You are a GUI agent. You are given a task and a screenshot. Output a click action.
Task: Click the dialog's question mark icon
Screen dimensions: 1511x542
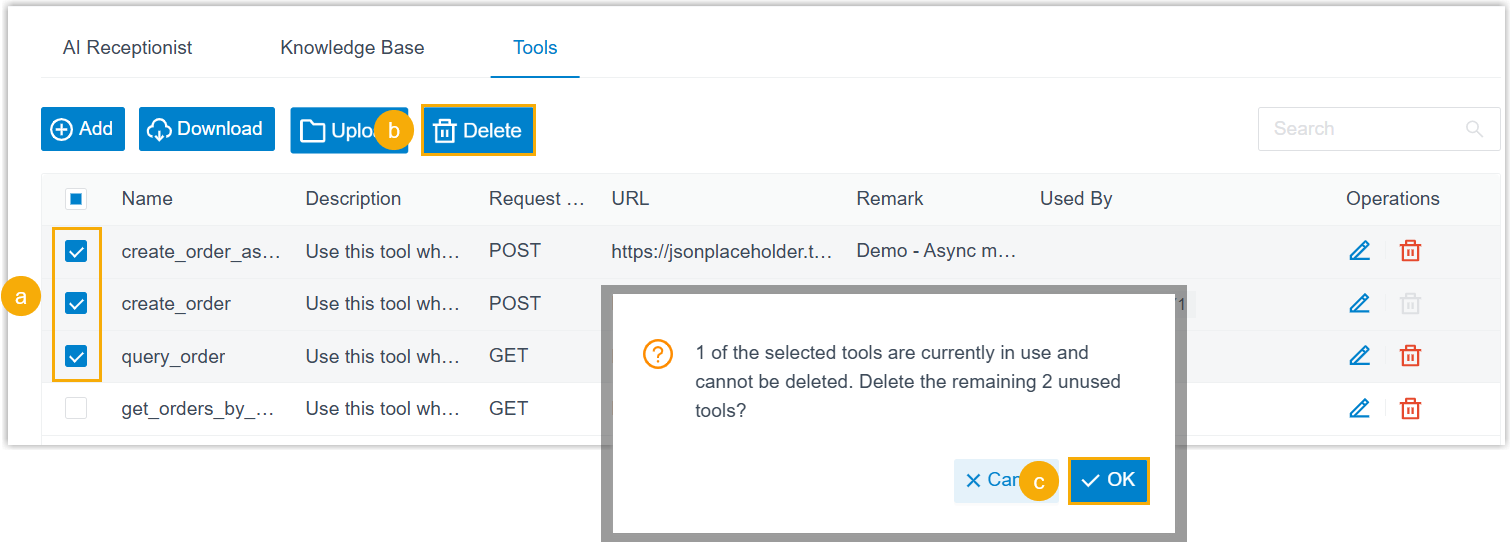(657, 354)
